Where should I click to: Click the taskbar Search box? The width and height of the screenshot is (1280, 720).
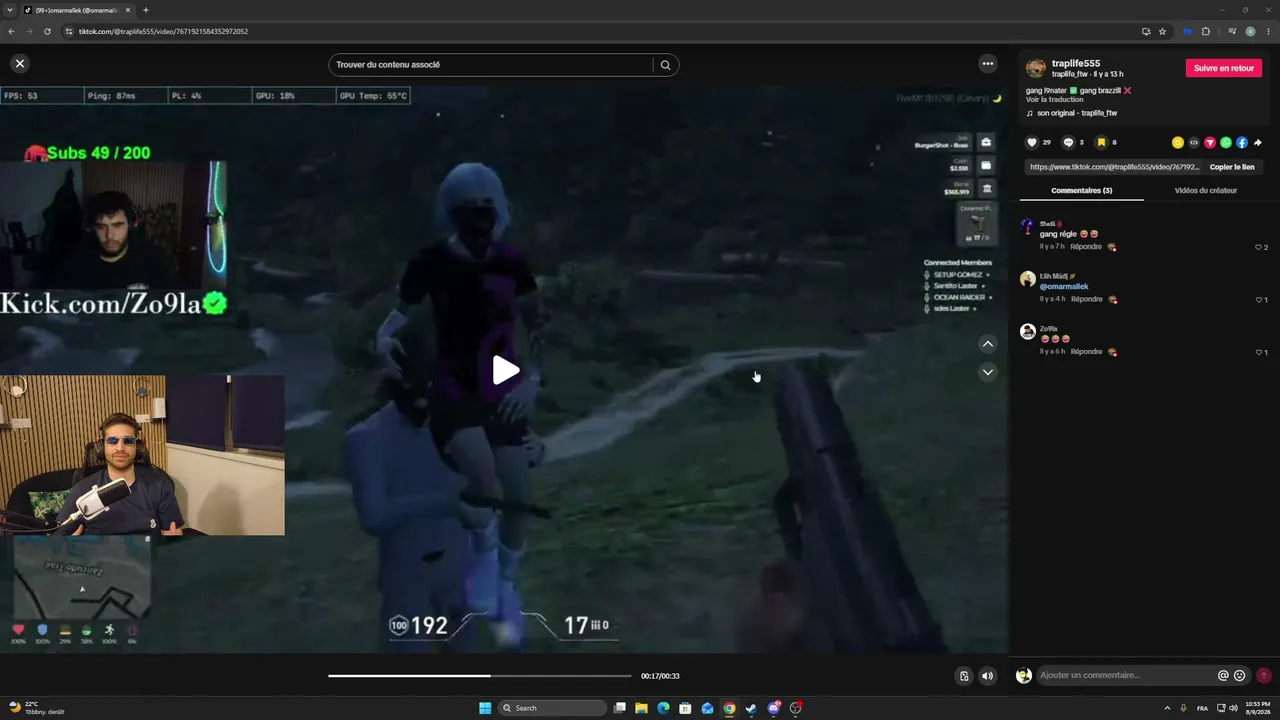click(x=552, y=708)
